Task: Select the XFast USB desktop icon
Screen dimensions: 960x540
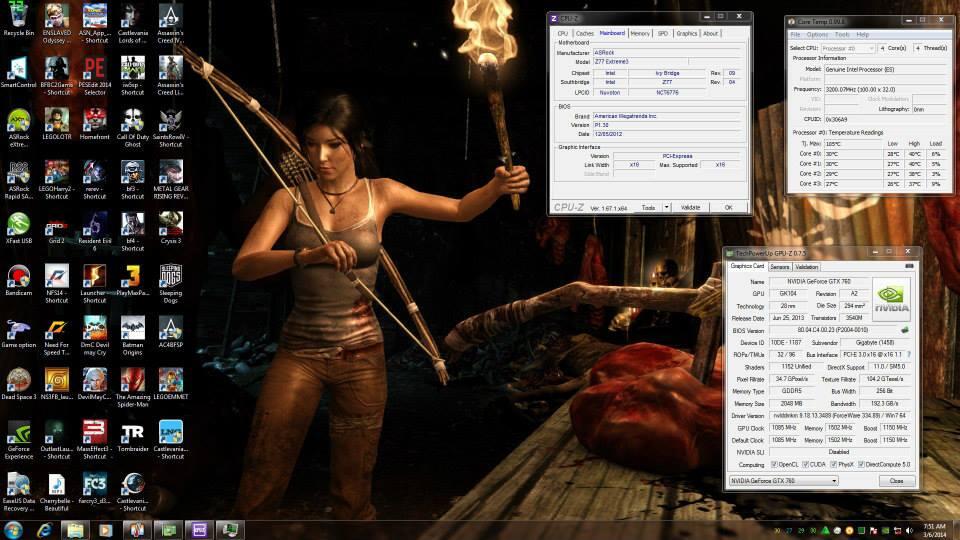Action: [x=18, y=228]
